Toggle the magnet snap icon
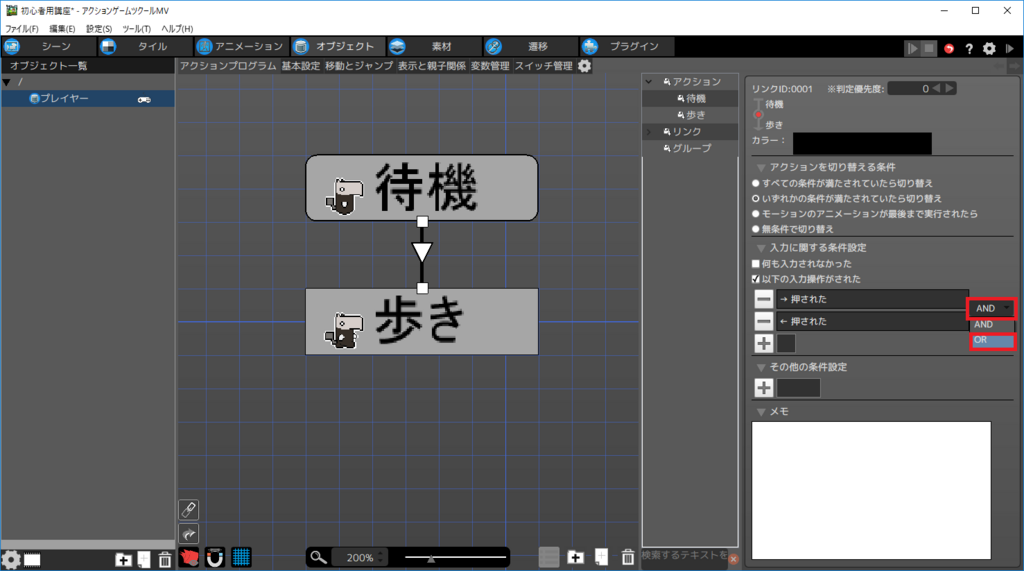 click(x=215, y=557)
